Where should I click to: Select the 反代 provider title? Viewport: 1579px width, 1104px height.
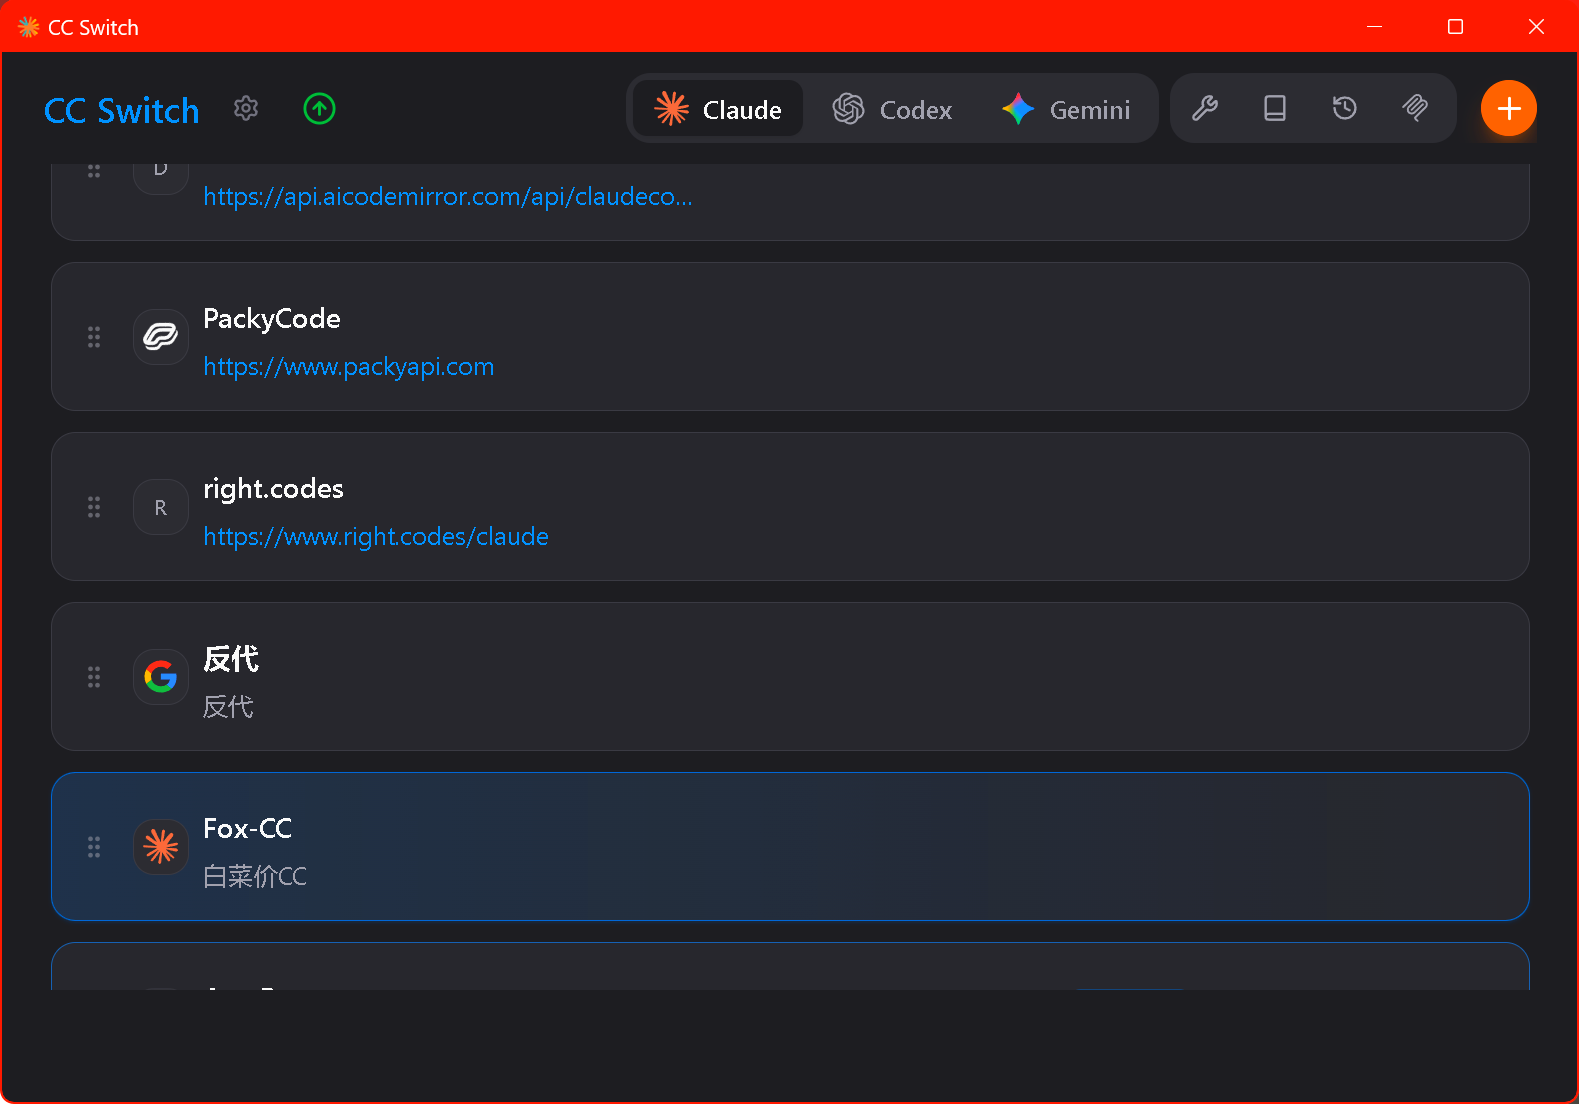pyautogui.click(x=231, y=659)
